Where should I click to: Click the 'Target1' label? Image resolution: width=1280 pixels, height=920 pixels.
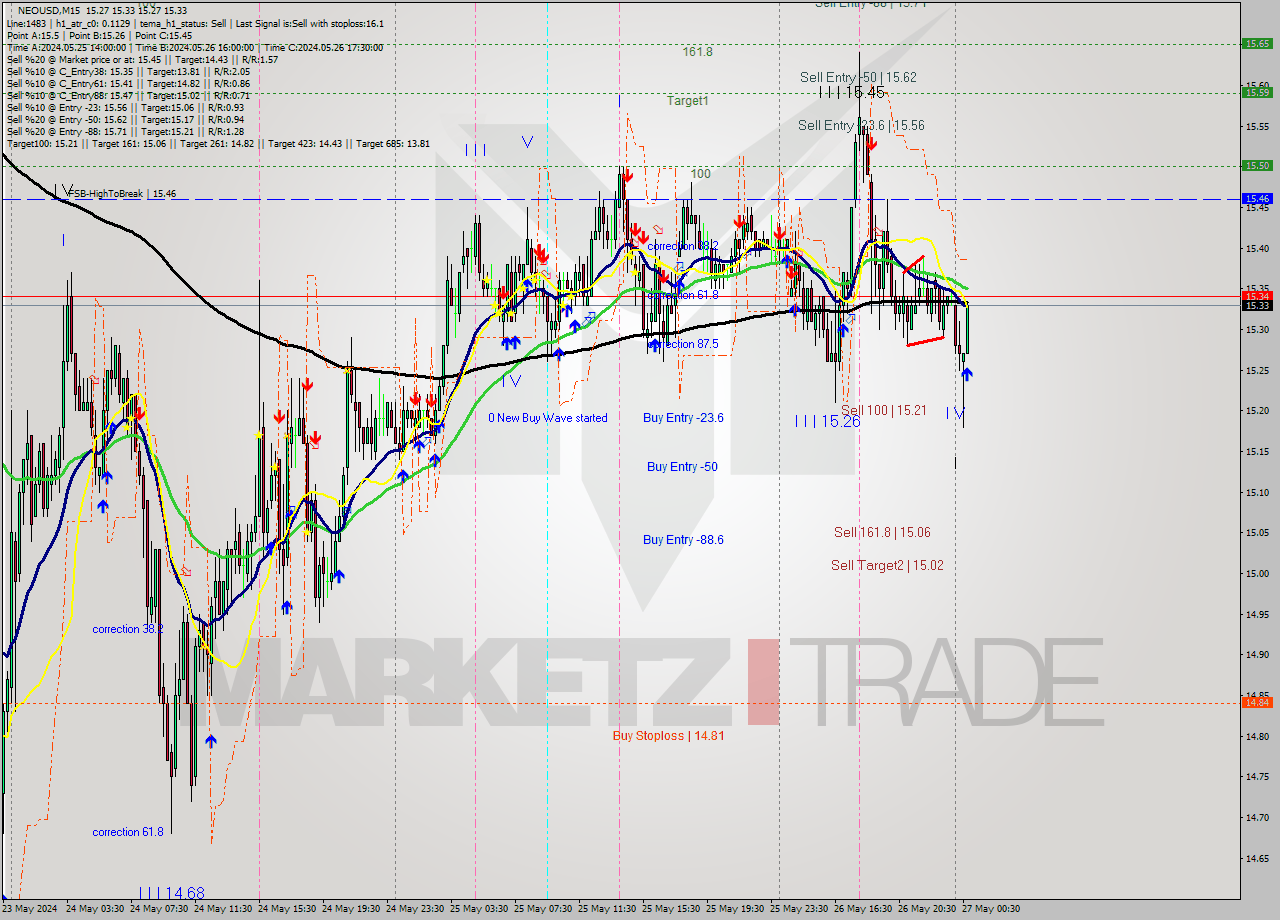[x=688, y=101]
